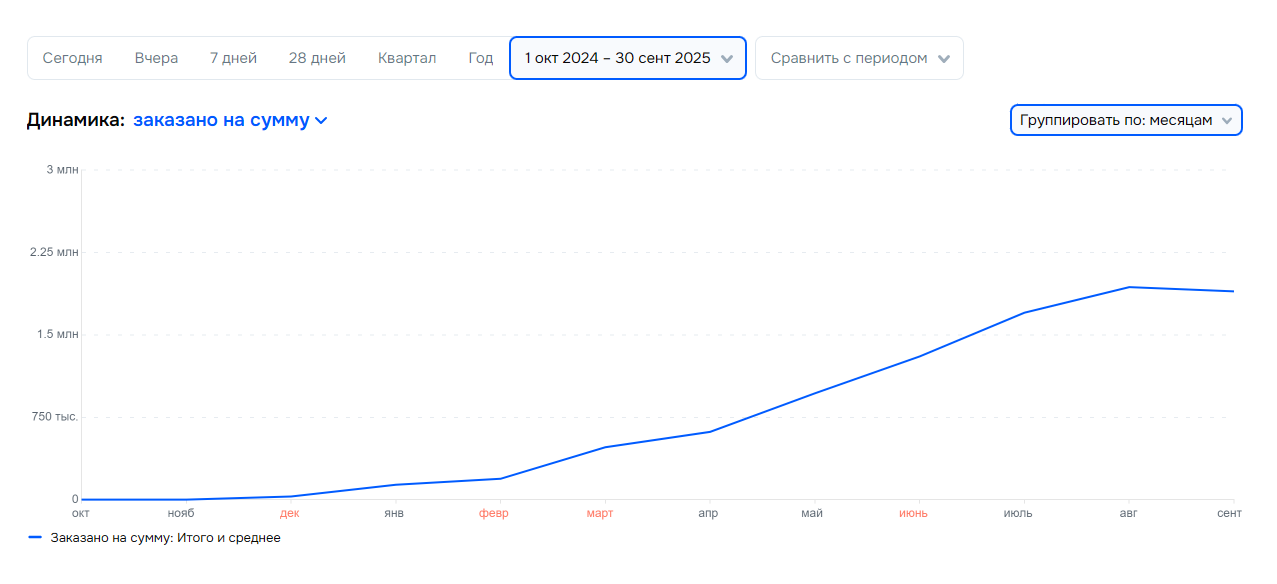Click the авг peak point on chart
This screenshot has height=584, width=1277.
[x=1129, y=287]
